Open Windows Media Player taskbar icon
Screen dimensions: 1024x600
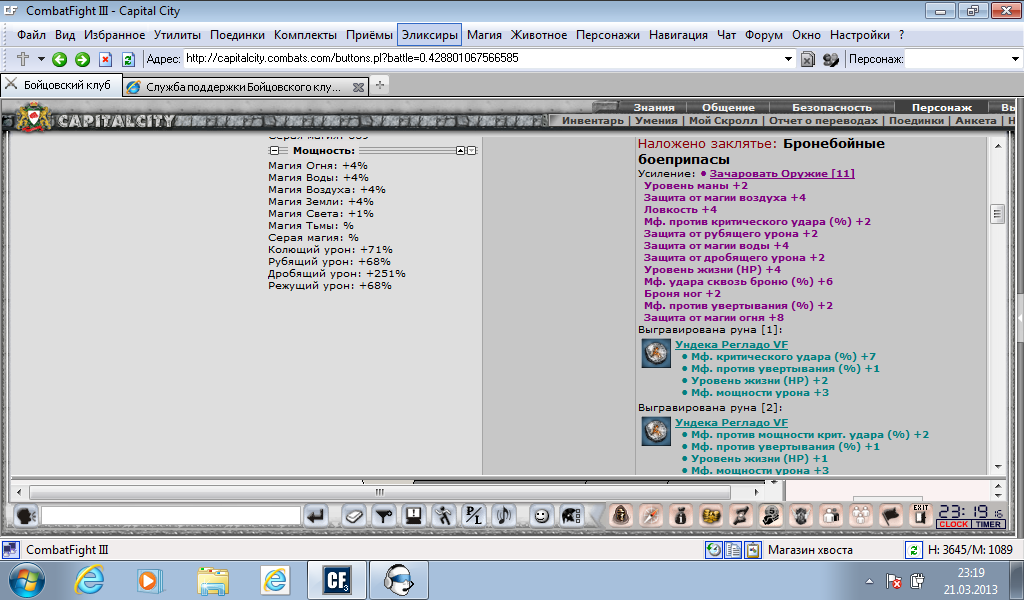[x=150, y=580]
